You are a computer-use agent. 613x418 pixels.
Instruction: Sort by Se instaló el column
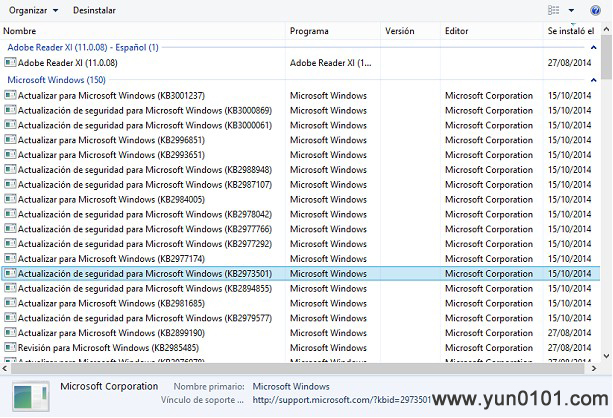coord(570,31)
